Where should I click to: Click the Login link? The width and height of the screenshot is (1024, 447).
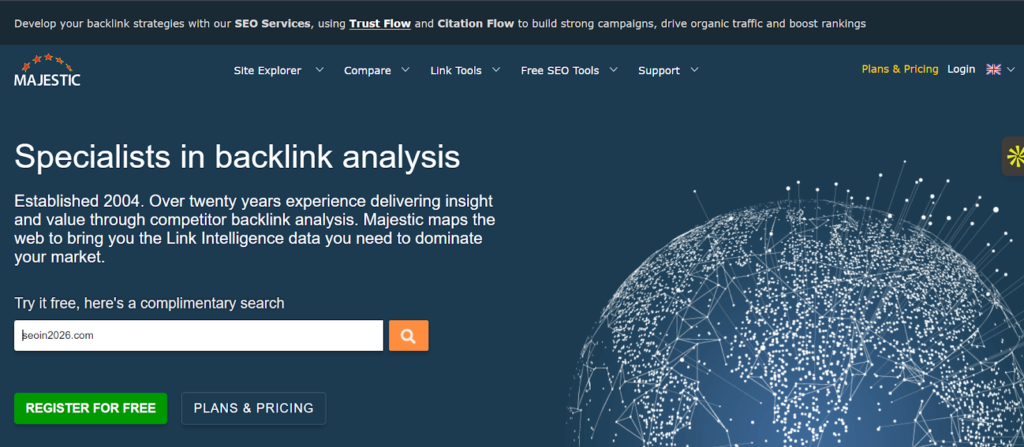[961, 69]
